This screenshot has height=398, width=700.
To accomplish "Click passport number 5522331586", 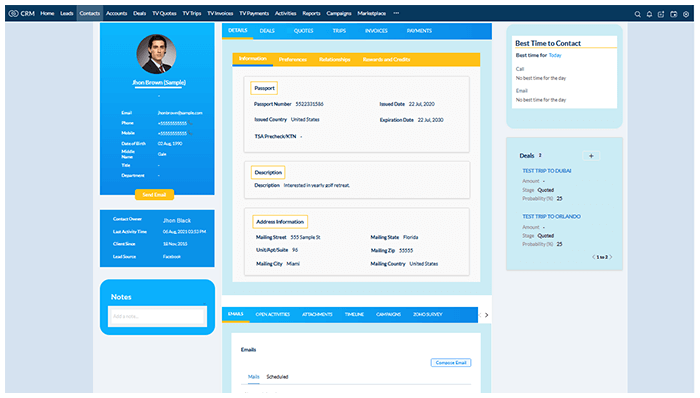I will 309,104.
